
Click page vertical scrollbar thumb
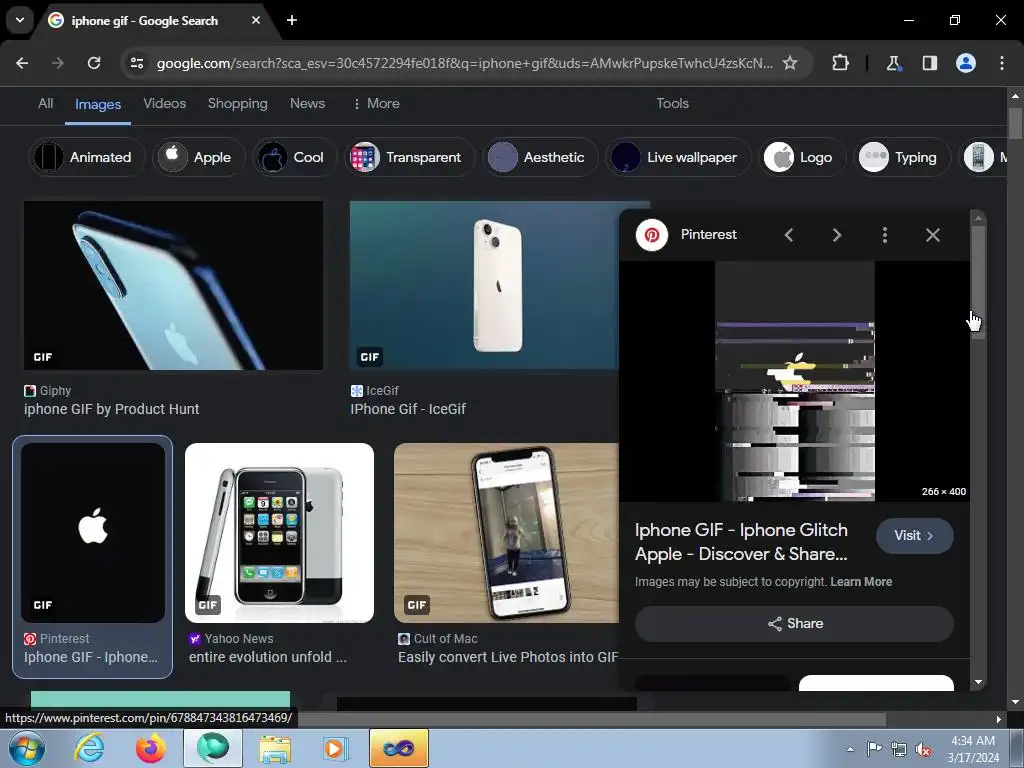(x=1015, y=123)
